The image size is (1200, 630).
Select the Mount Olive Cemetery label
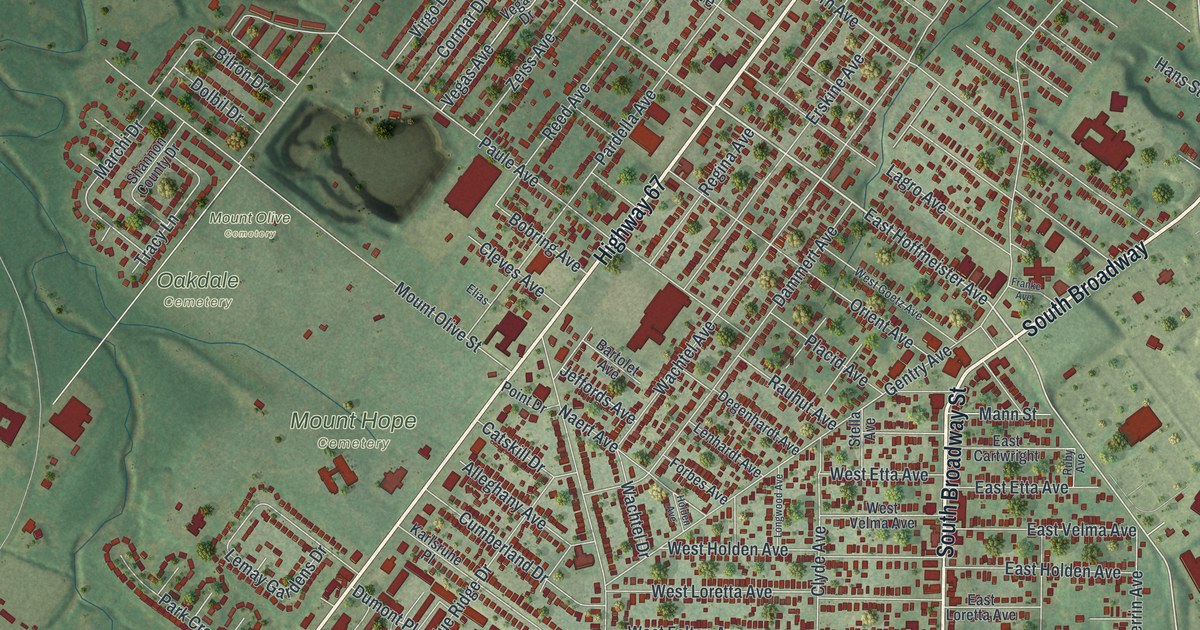click(x=250, y=224)
